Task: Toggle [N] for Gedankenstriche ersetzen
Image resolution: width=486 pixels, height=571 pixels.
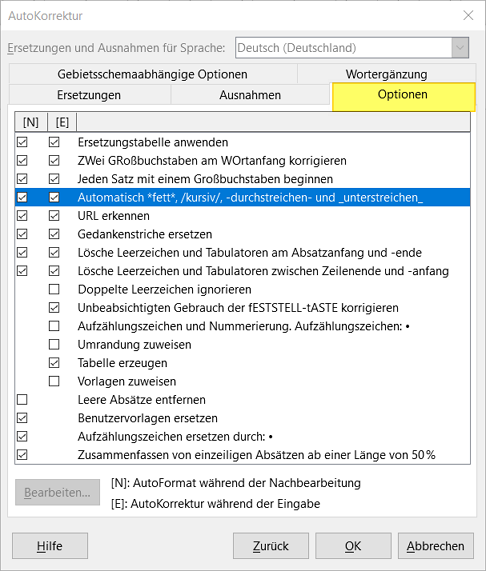Action: tap(22, 234)
